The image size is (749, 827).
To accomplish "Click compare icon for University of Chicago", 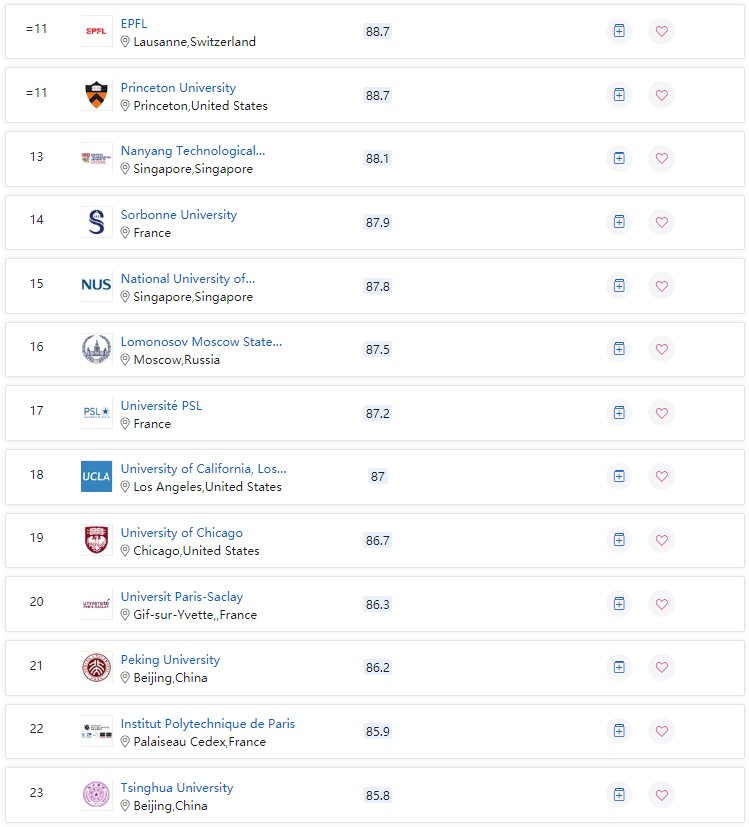I will click(619, 540).
